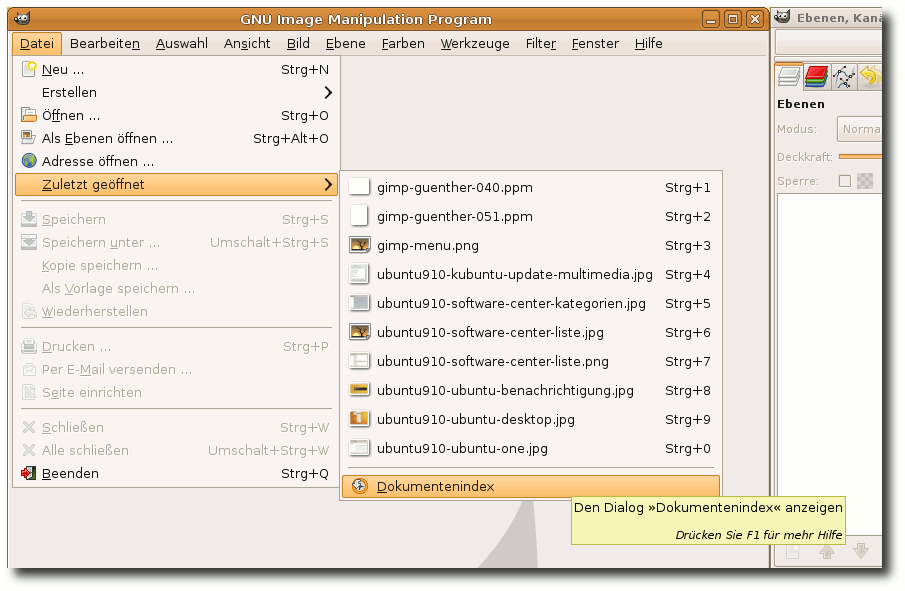Open the Filter menu
This screenshot has width=905, height=591.
[540, 44]
